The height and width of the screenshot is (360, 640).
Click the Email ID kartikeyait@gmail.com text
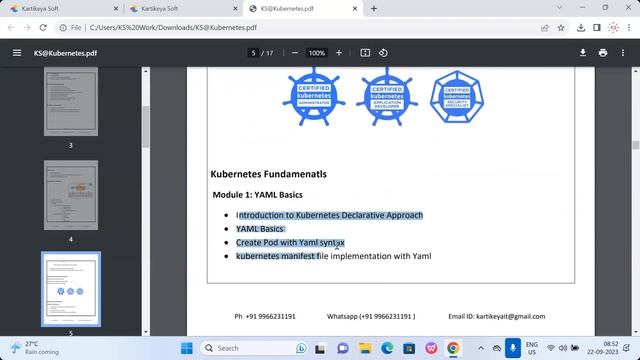tap(497, 316)
